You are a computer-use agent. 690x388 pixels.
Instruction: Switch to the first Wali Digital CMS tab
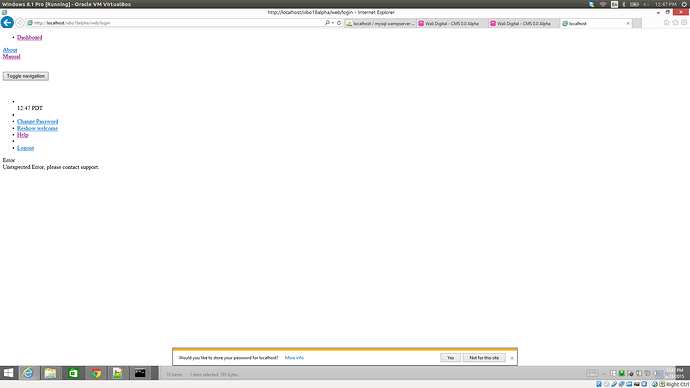click(452, 23)
